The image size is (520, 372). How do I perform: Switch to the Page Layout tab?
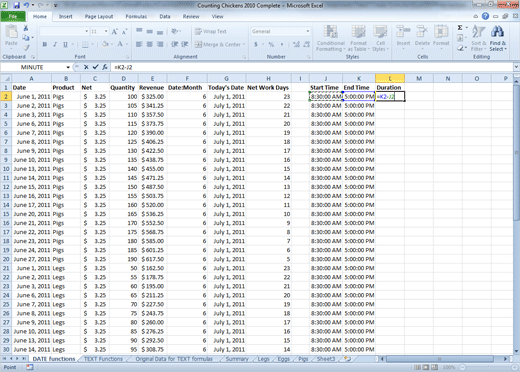tap(99, 16)
